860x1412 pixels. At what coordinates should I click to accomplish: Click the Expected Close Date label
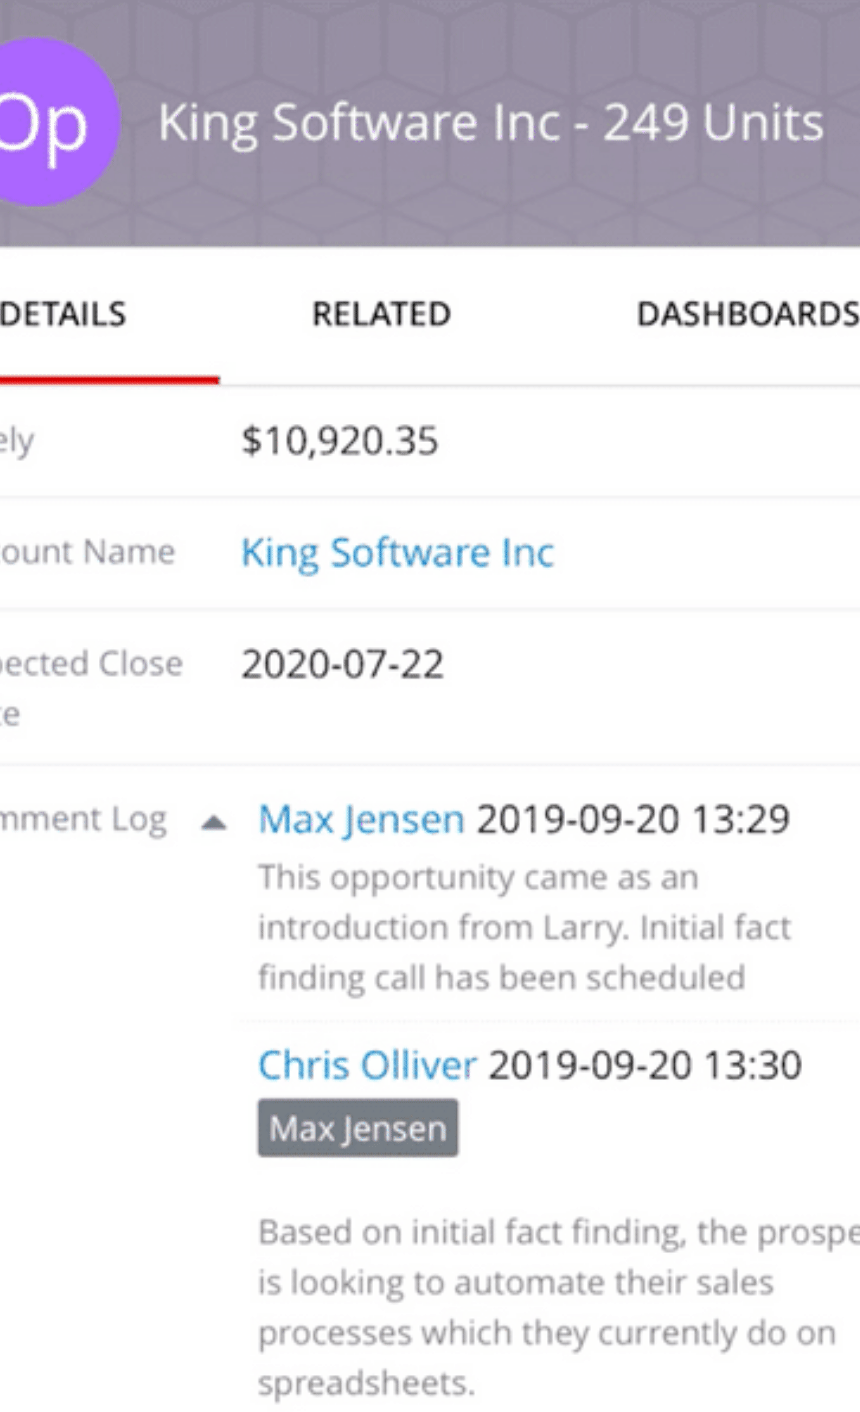pyautogui.click(x=91, y=687)
